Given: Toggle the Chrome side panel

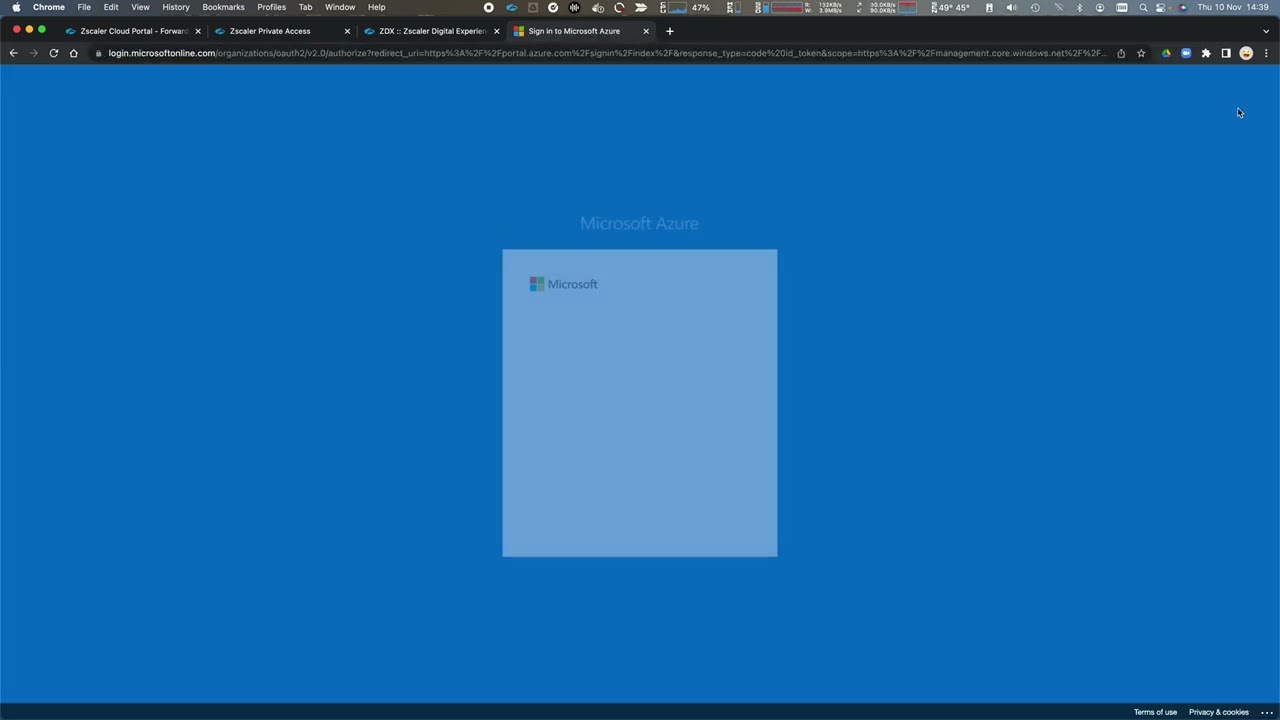Looking at the screenshot, I should point(1226,53).
